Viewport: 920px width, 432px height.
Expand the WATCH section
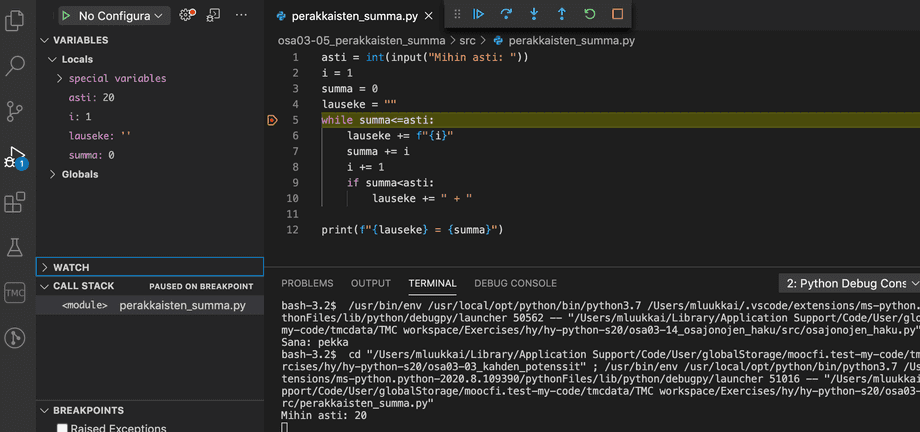[70, 267]
